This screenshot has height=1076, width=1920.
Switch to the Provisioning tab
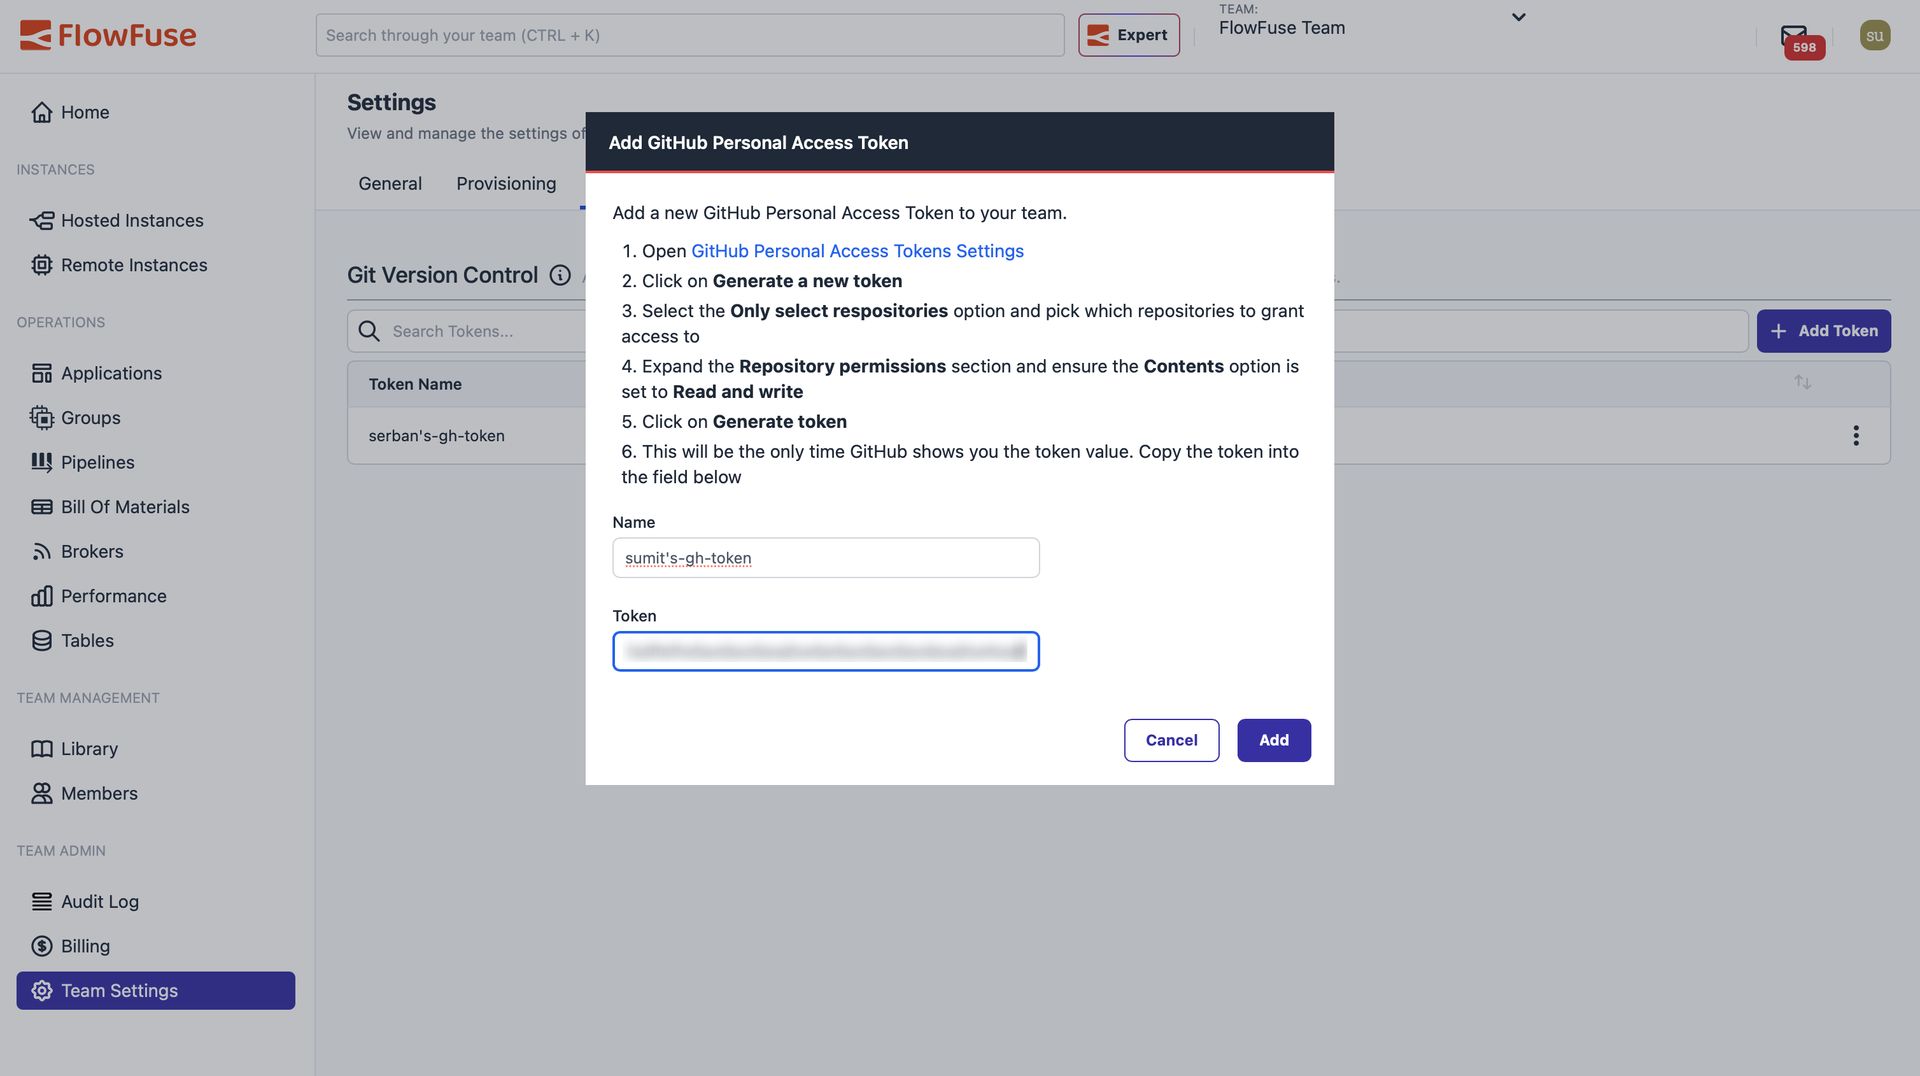point(506,183)
